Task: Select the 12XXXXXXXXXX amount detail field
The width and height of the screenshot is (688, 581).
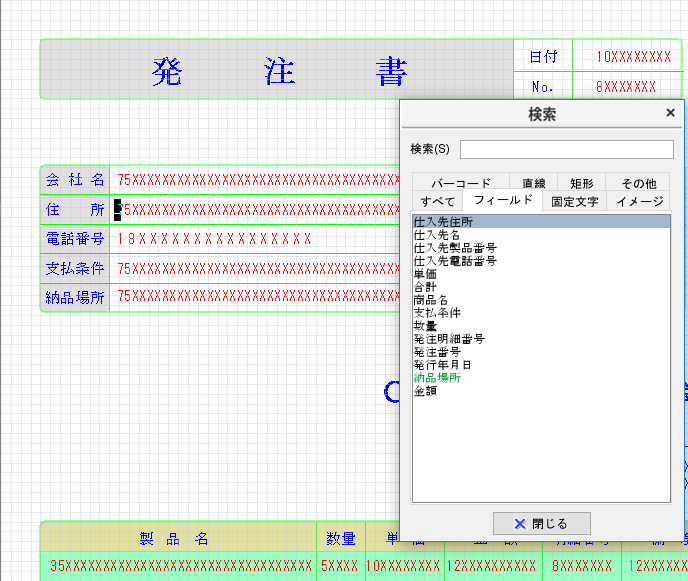Action: (x=491, y=566)
